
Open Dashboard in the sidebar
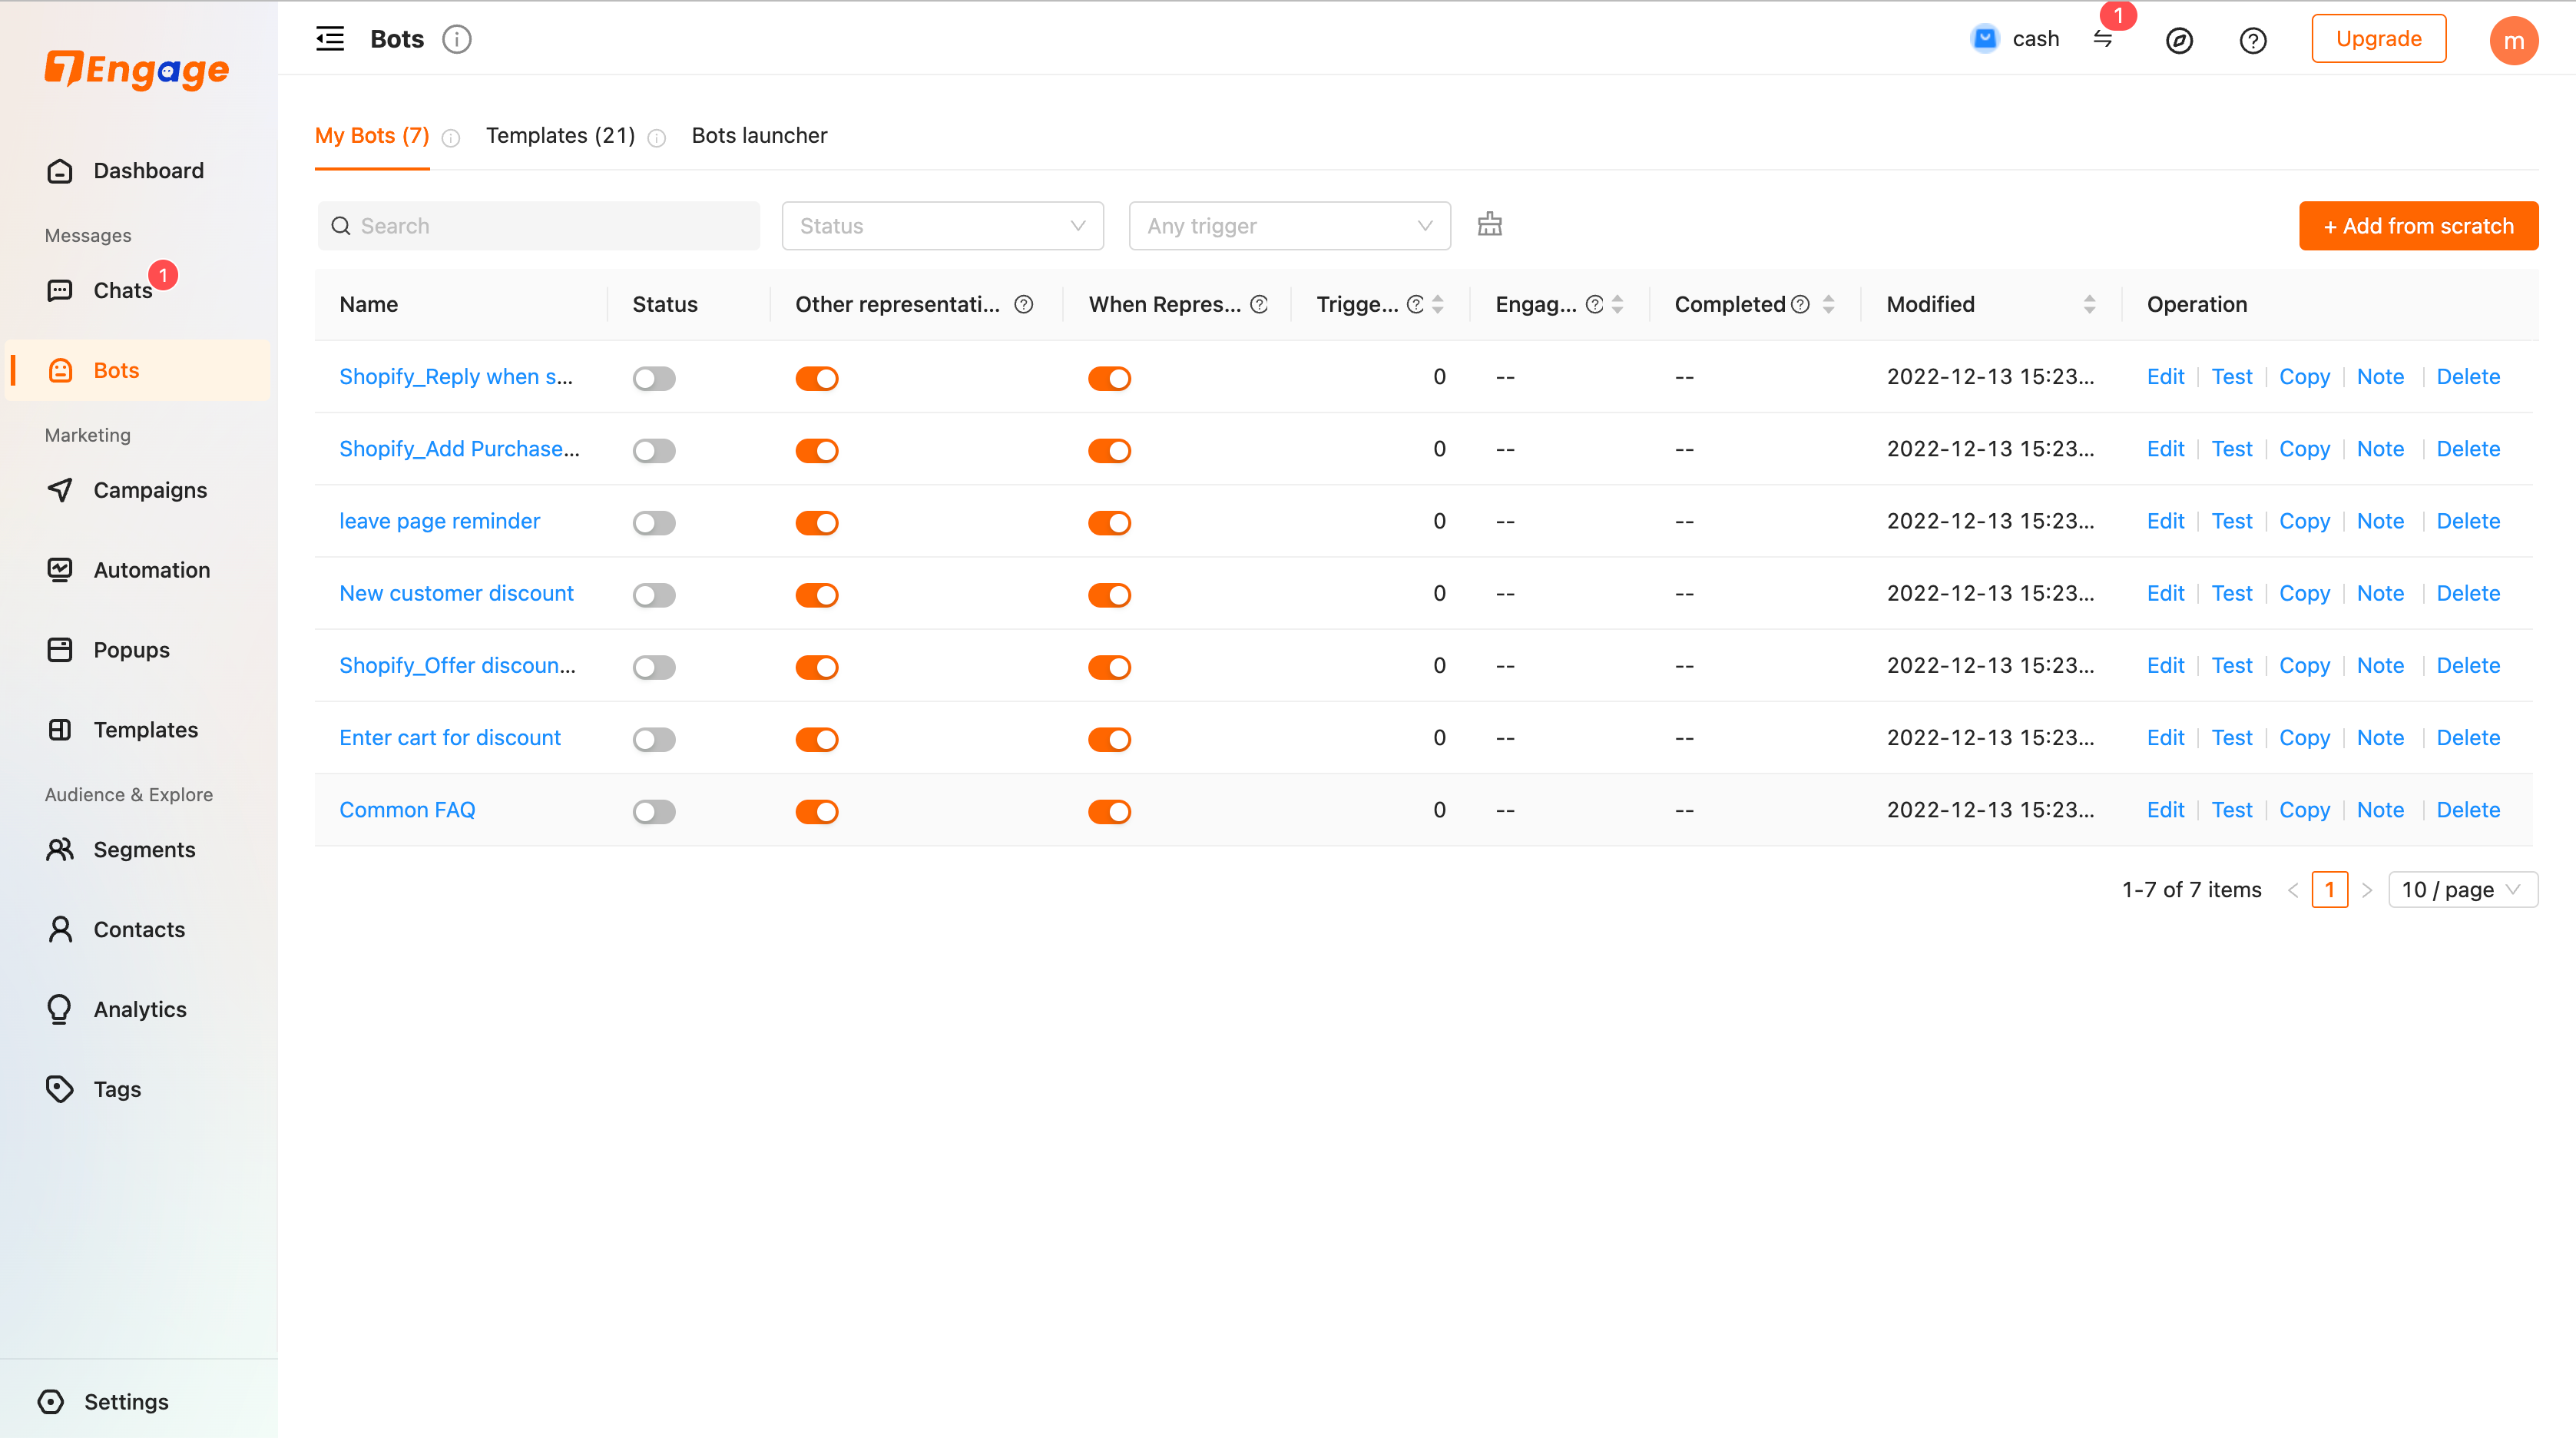pyautogui.click(x=138, y=170)
